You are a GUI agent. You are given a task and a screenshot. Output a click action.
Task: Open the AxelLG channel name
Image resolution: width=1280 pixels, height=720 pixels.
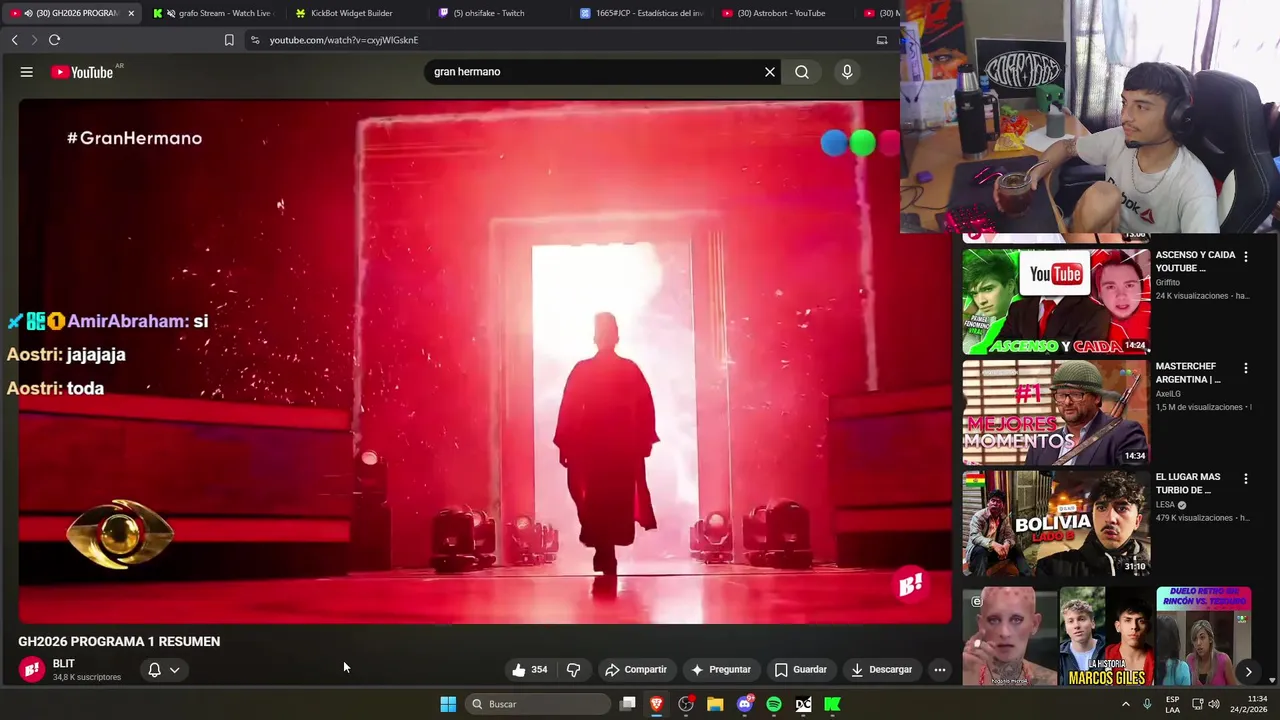point(1166,394)
